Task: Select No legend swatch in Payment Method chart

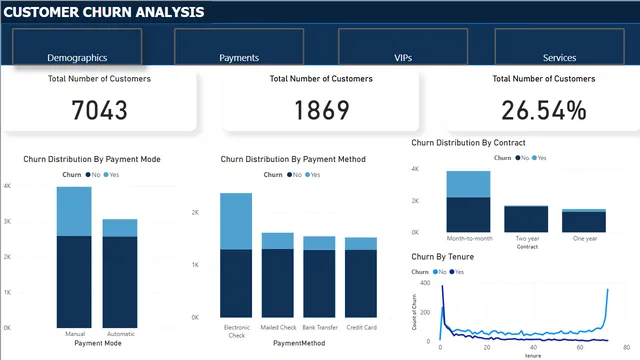Action: point(289,175)
